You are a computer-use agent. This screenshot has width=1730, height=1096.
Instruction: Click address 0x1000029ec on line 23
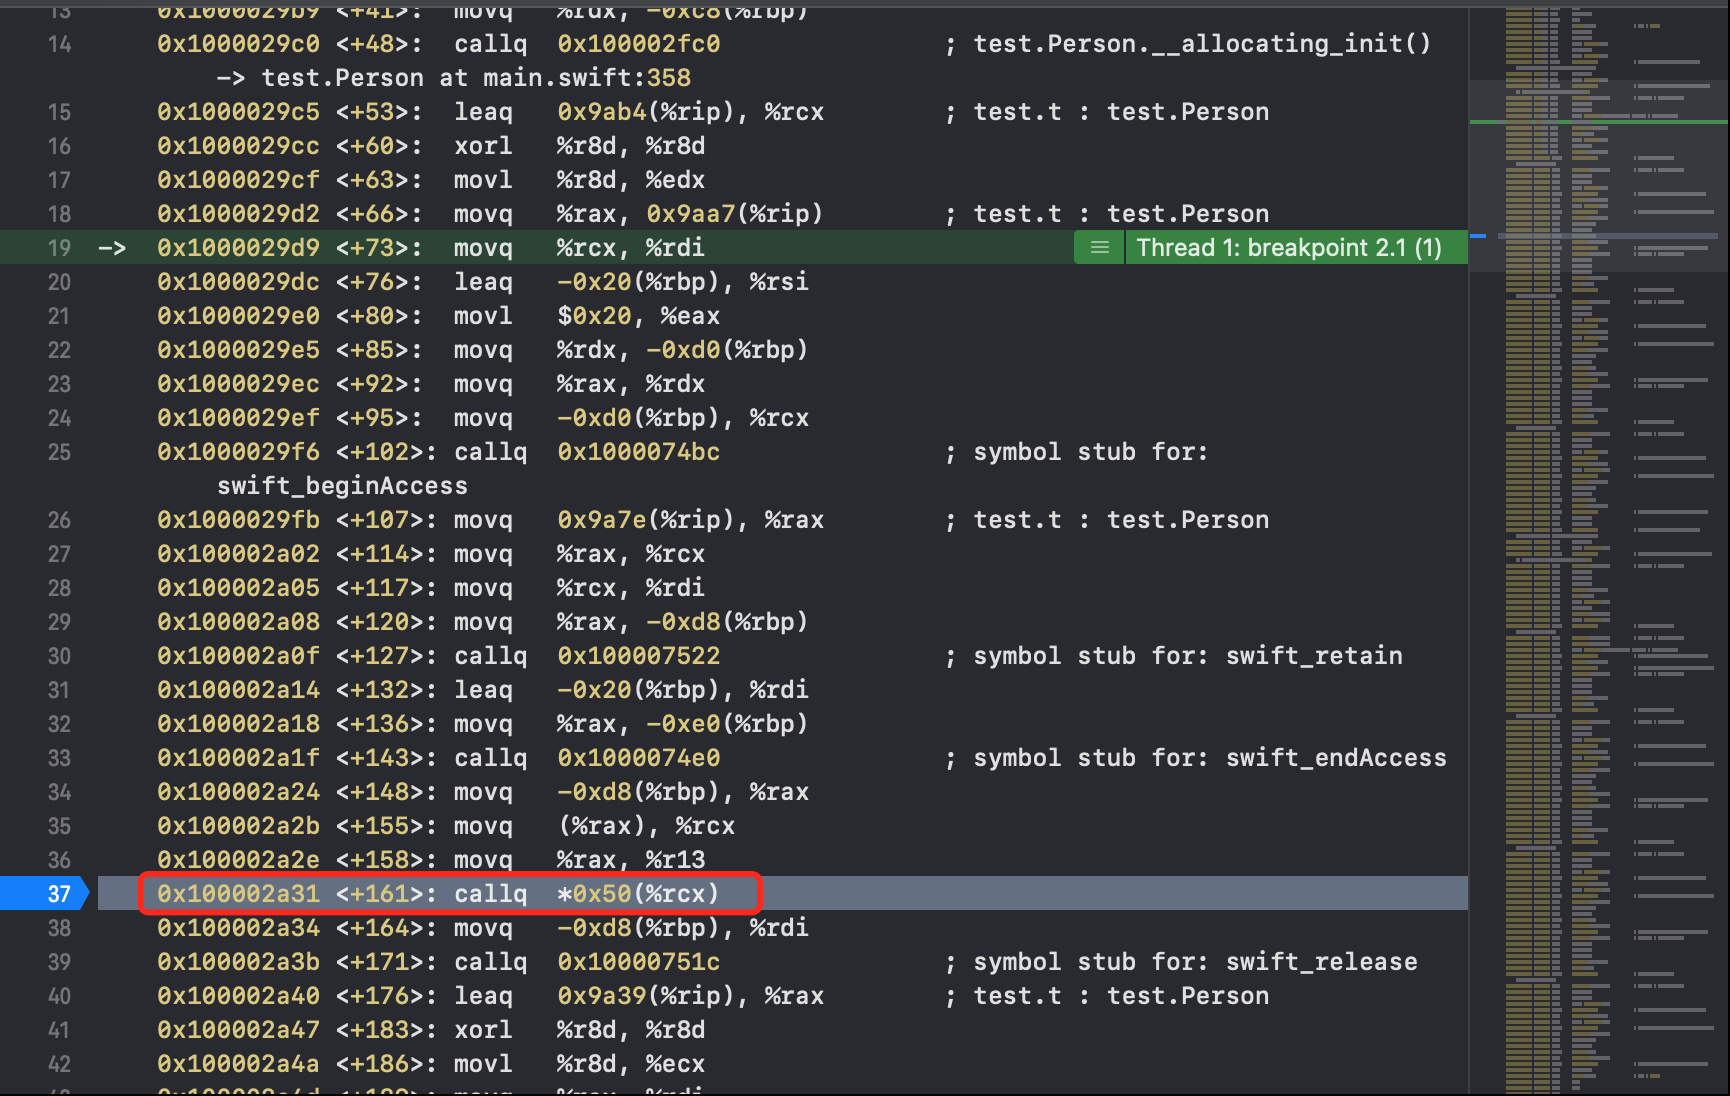pos(238,384)
